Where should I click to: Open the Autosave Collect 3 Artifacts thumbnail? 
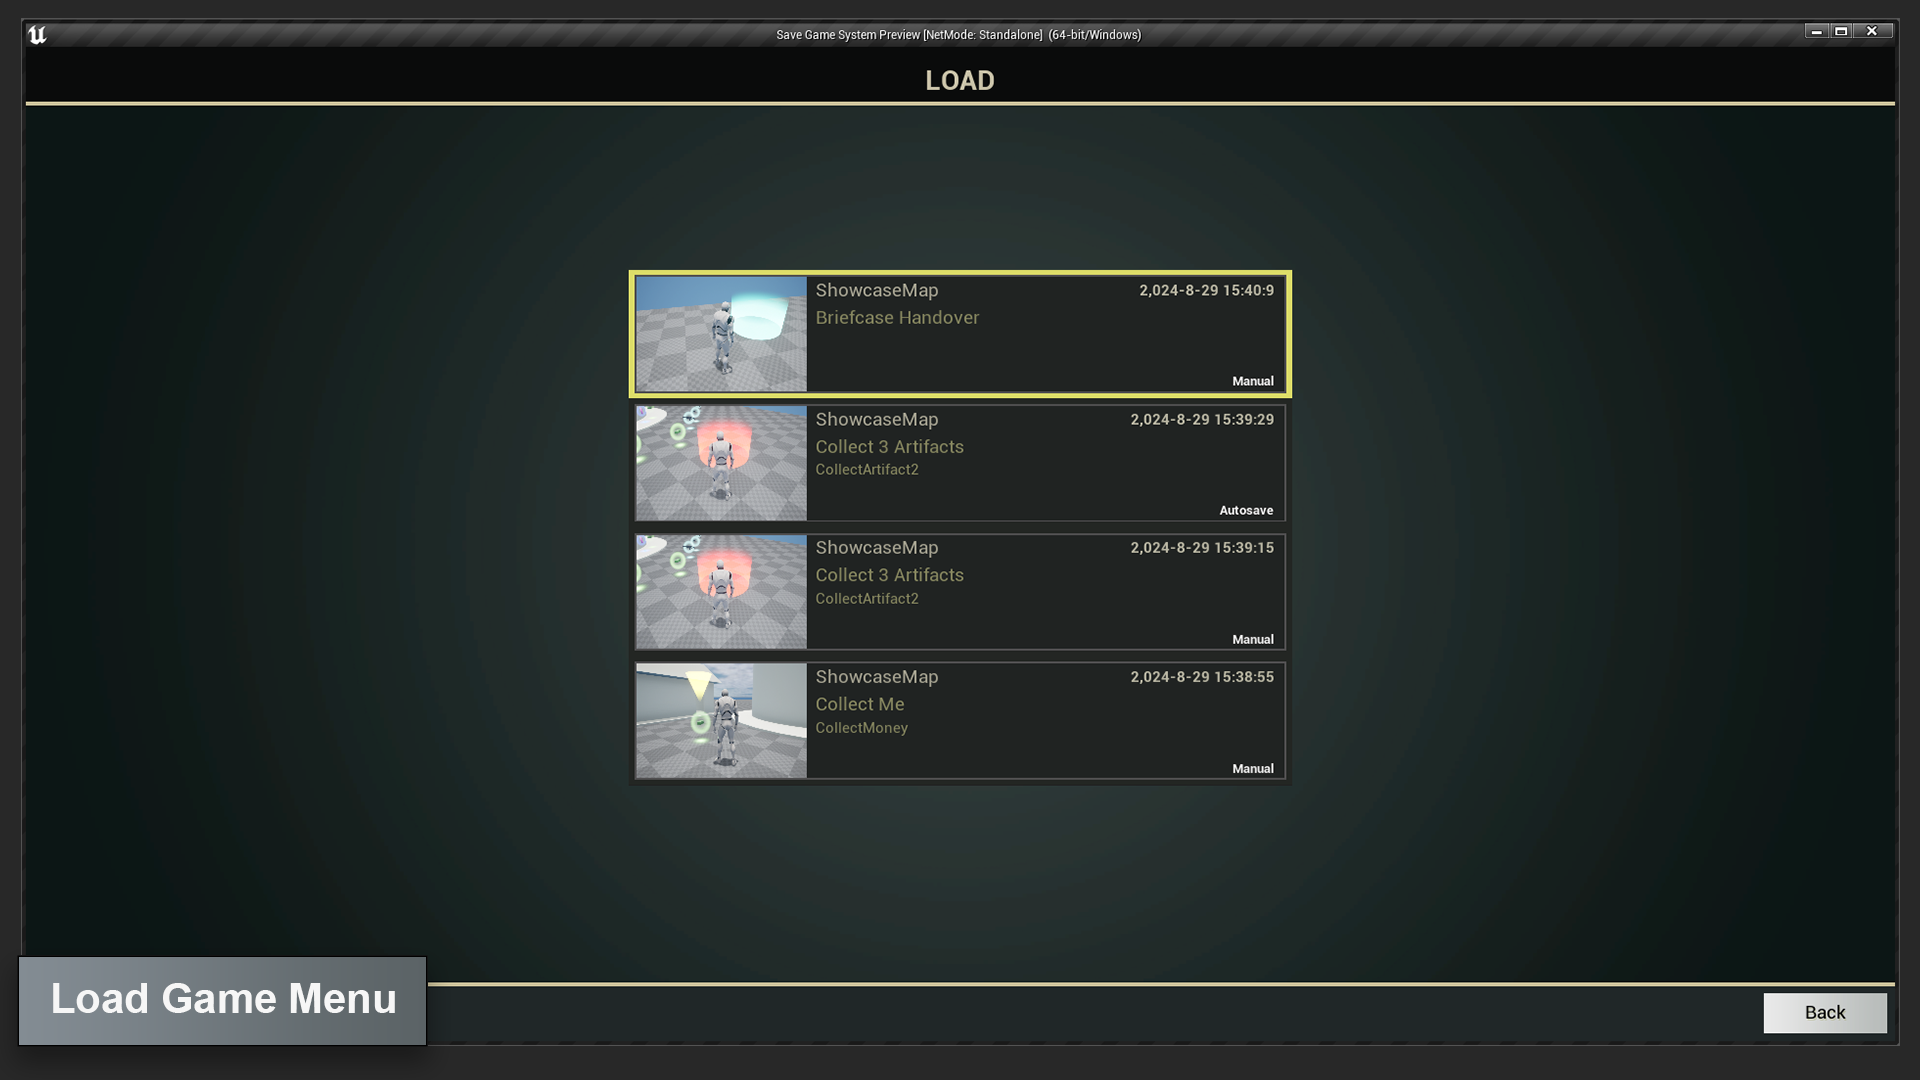click(x=721, y=463)
